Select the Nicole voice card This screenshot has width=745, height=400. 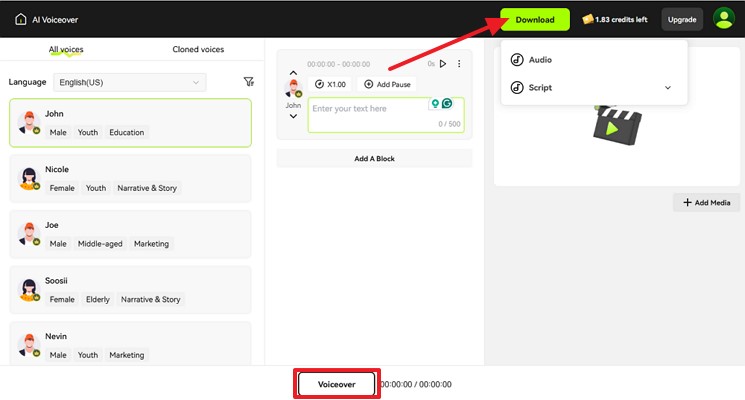(130, 178)
